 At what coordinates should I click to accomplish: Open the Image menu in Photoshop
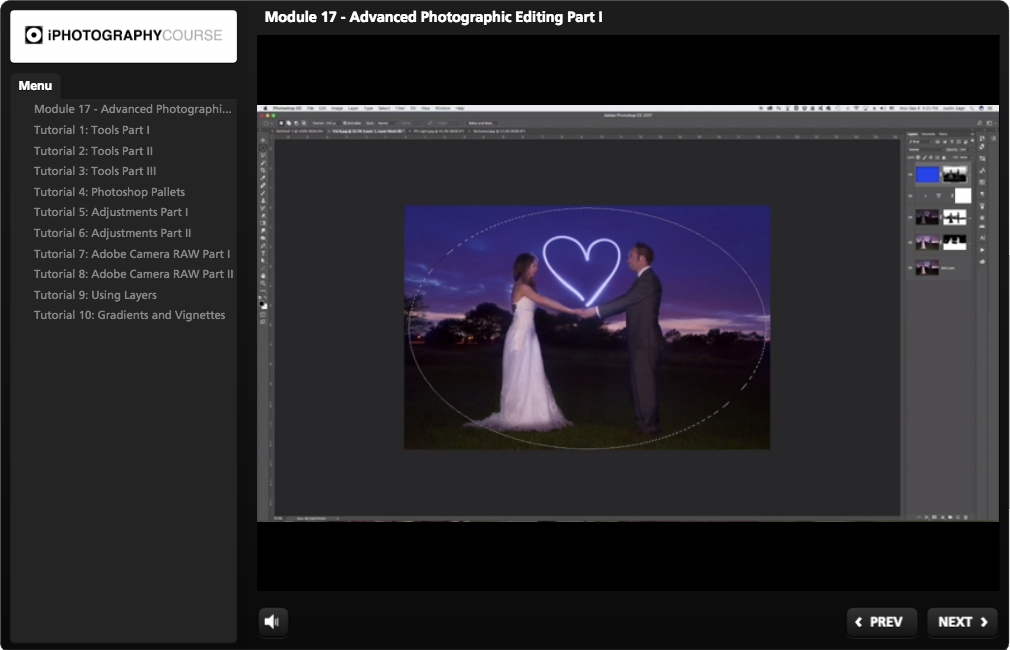[336, 108]
